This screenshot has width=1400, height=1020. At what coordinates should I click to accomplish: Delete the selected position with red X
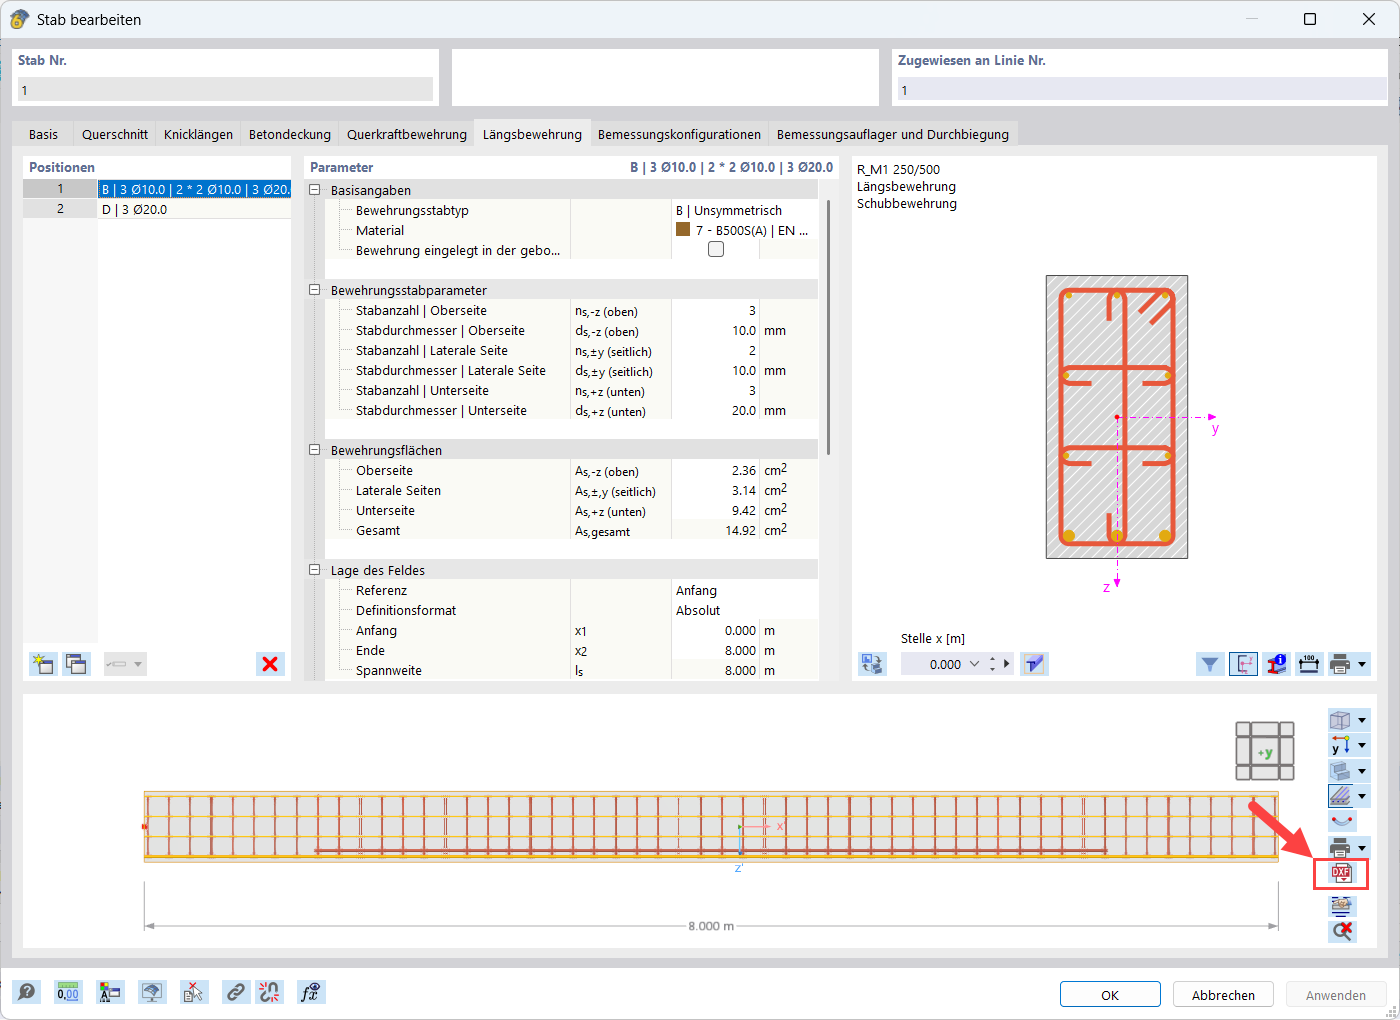pos(270,664)
